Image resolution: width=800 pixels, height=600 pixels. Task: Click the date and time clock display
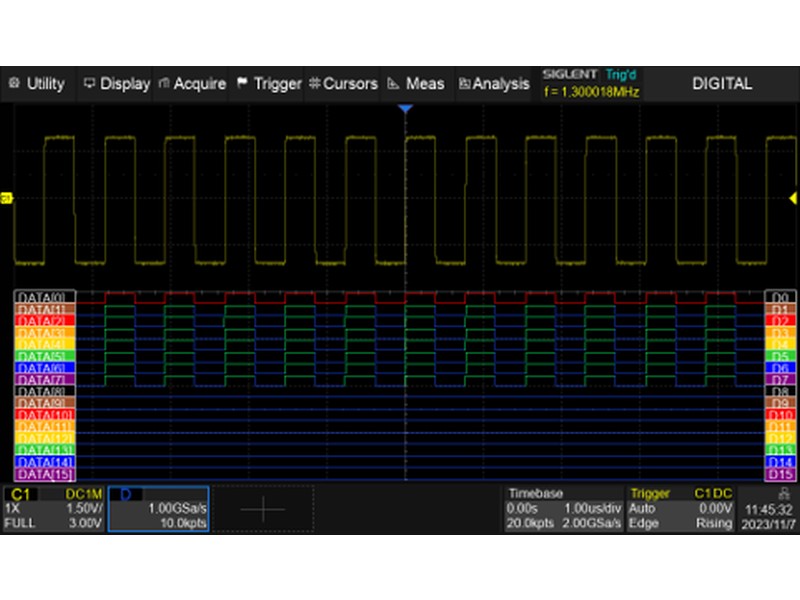[x=768, y=515]
